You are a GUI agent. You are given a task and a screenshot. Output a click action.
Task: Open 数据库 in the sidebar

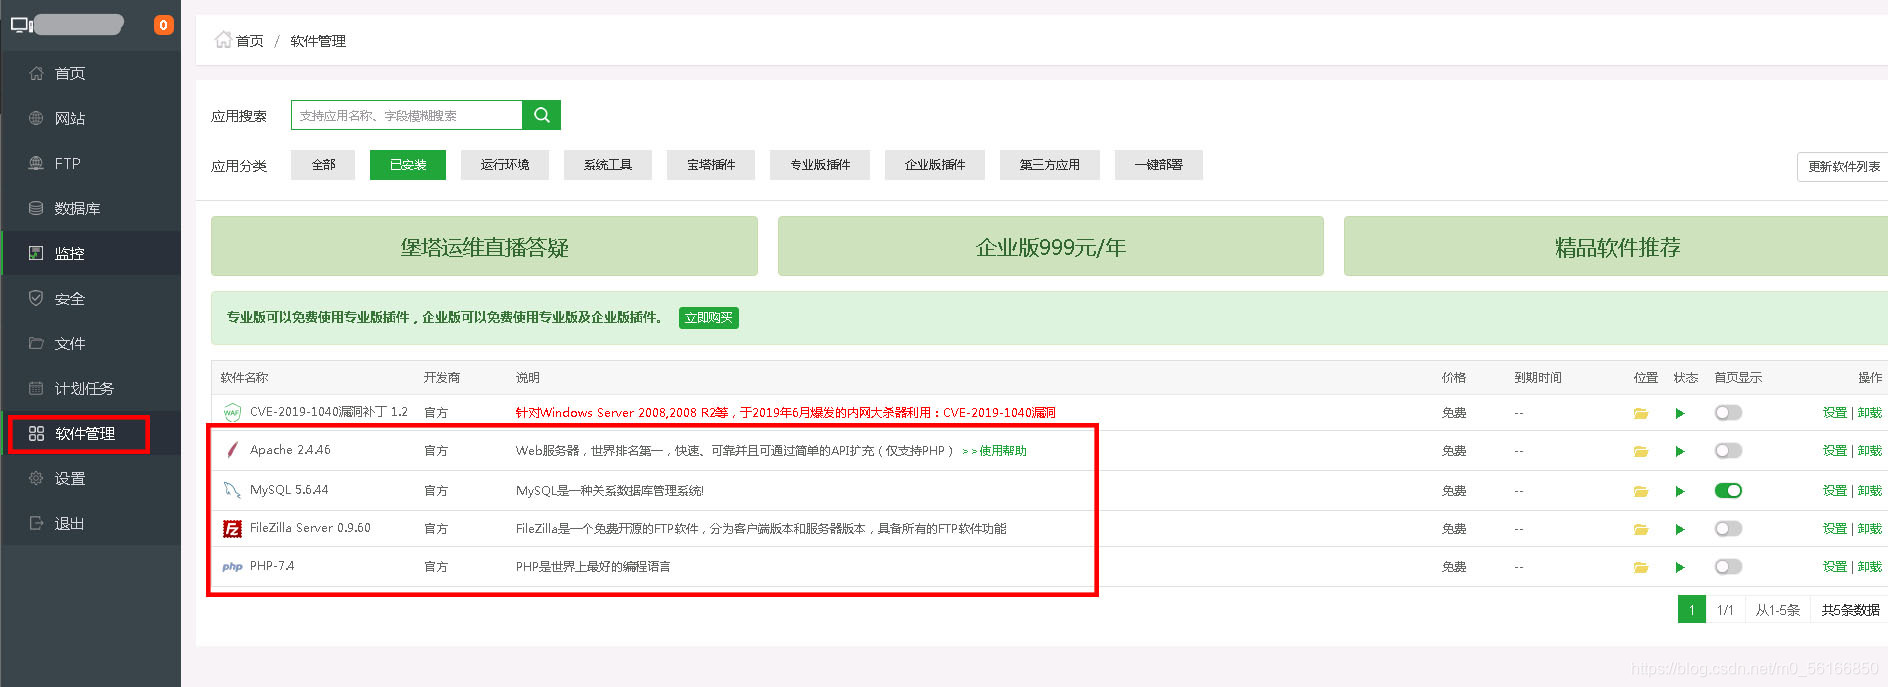(90, 208)
